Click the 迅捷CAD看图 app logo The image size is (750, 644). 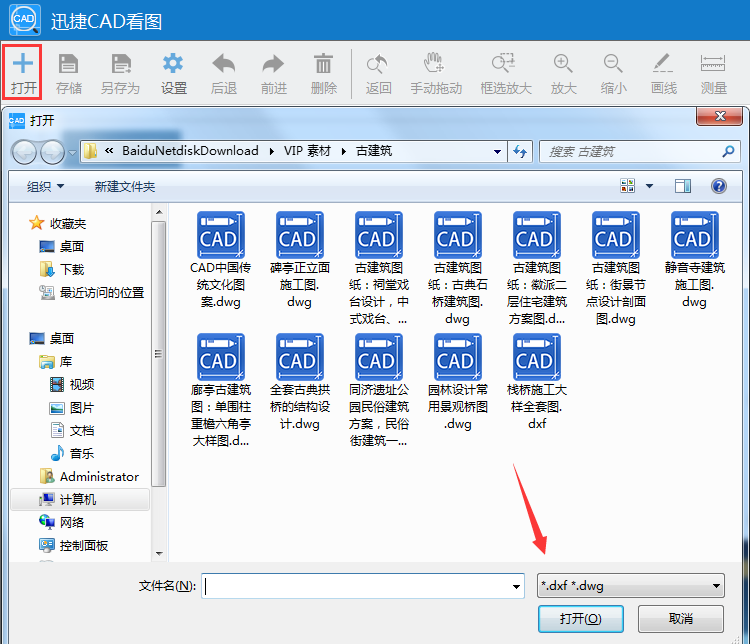(x=25, y=20)
